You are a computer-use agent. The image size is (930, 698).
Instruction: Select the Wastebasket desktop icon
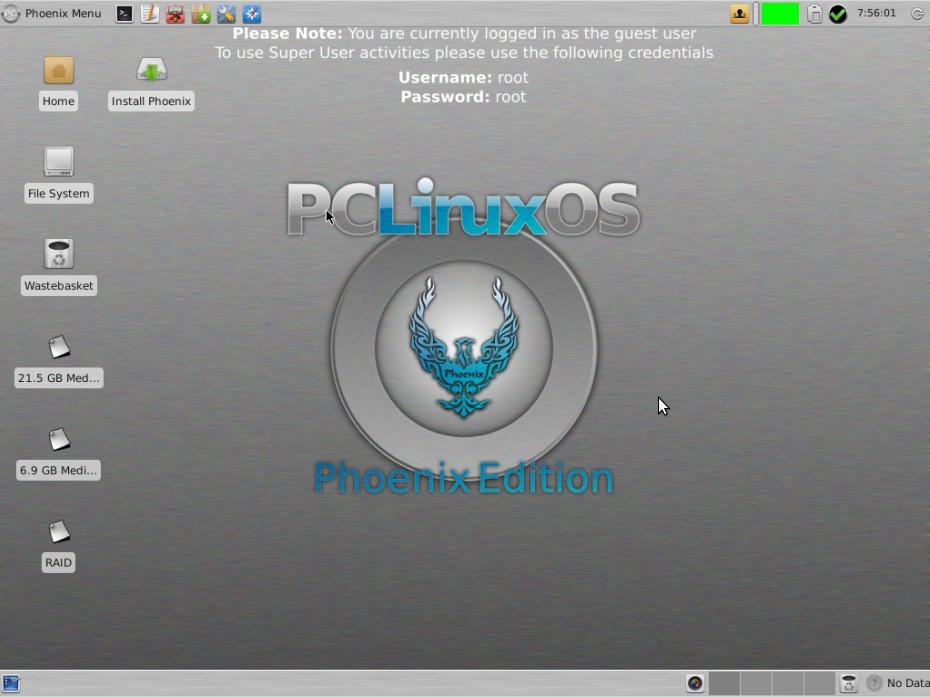coord(58,267)
